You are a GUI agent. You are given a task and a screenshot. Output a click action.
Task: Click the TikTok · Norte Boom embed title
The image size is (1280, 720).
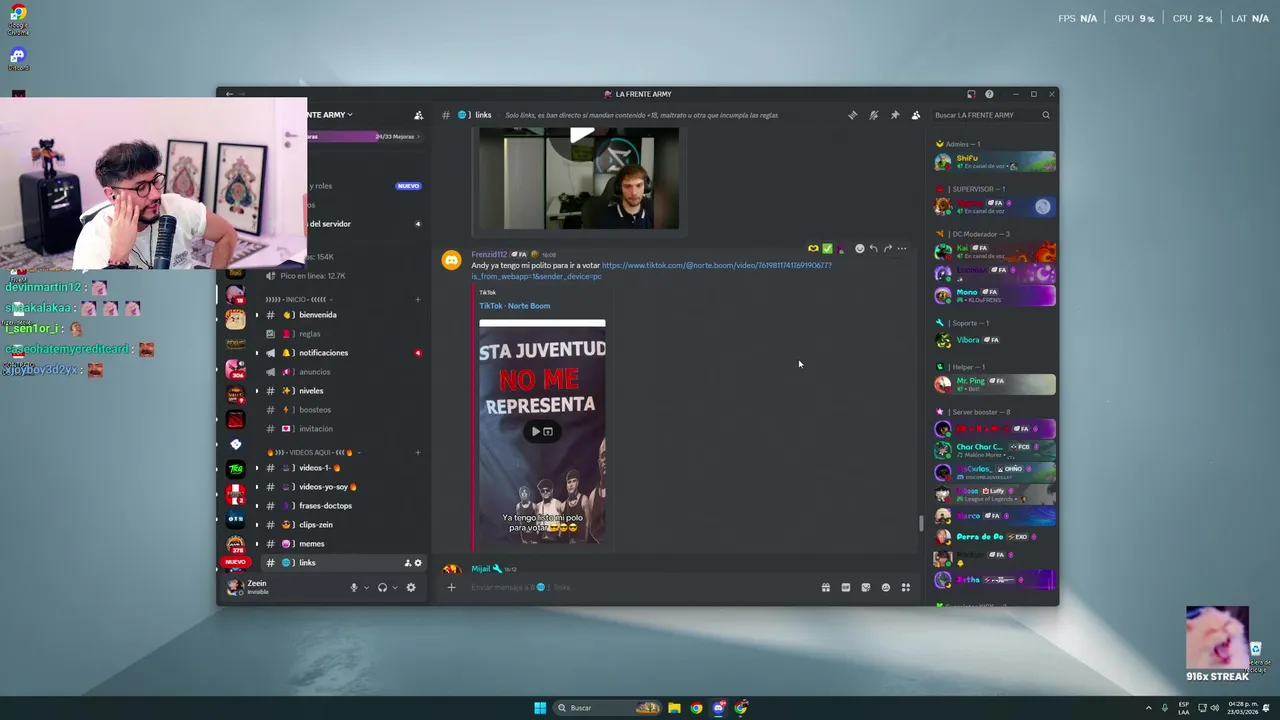(514, 306)
